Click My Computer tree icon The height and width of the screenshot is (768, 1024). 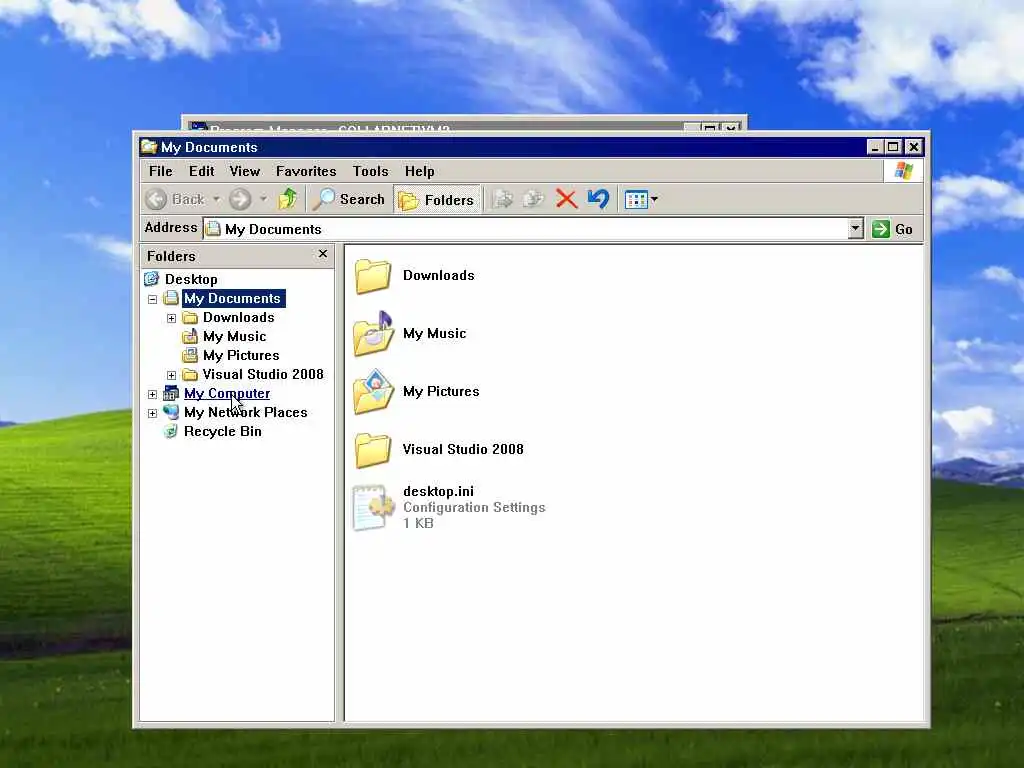[x=170, y=393]
